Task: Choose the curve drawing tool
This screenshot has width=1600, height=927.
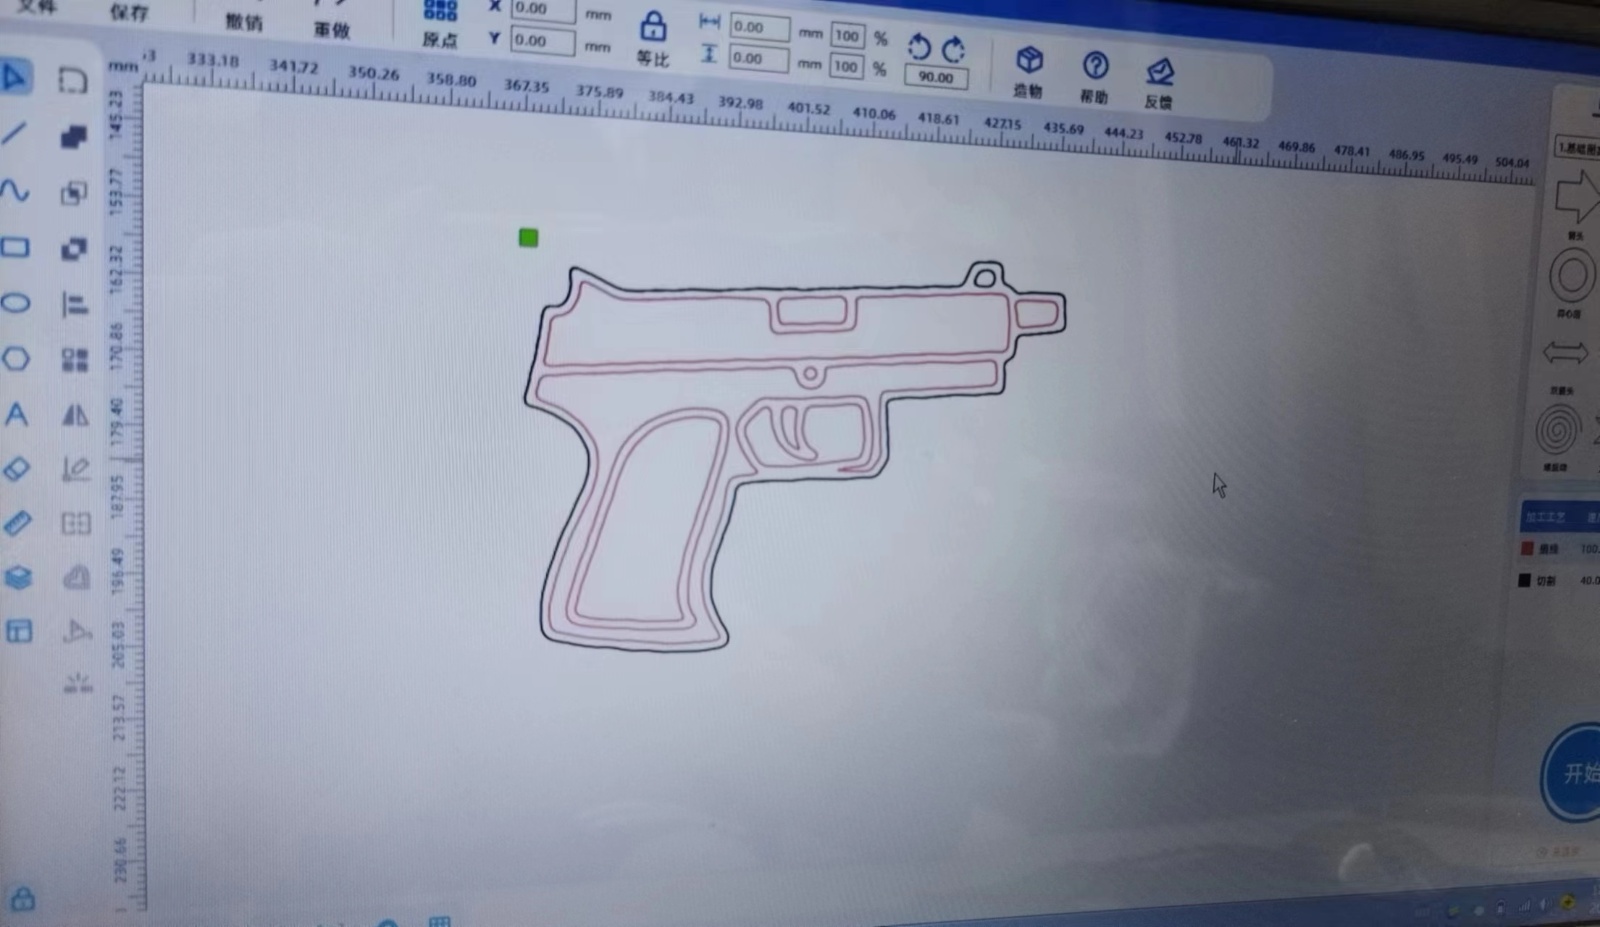Action: (x=15, y=190)
